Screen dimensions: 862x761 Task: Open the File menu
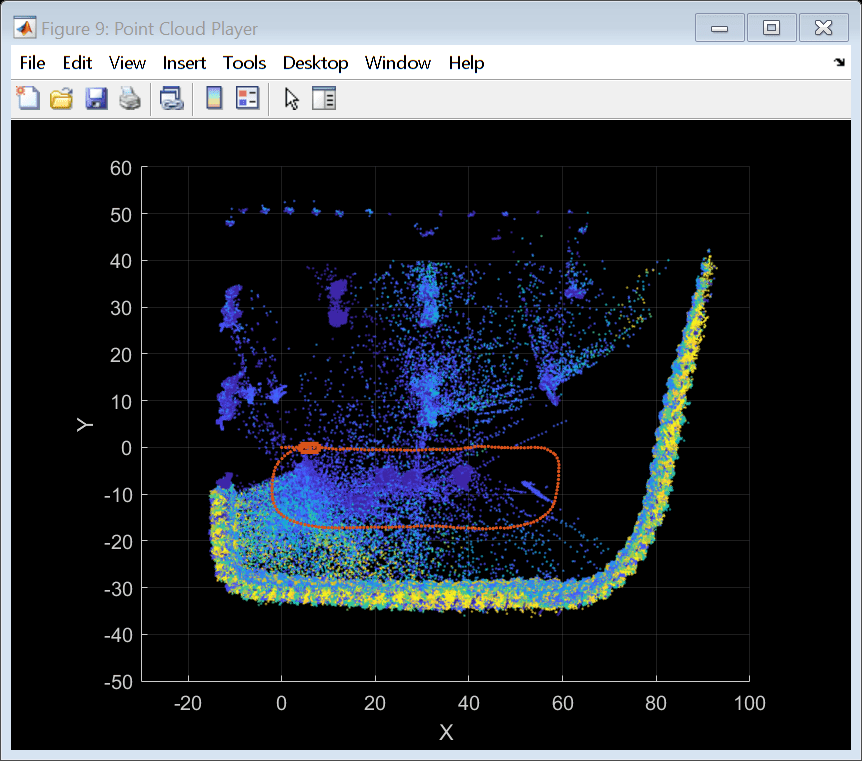coord(32,63)
